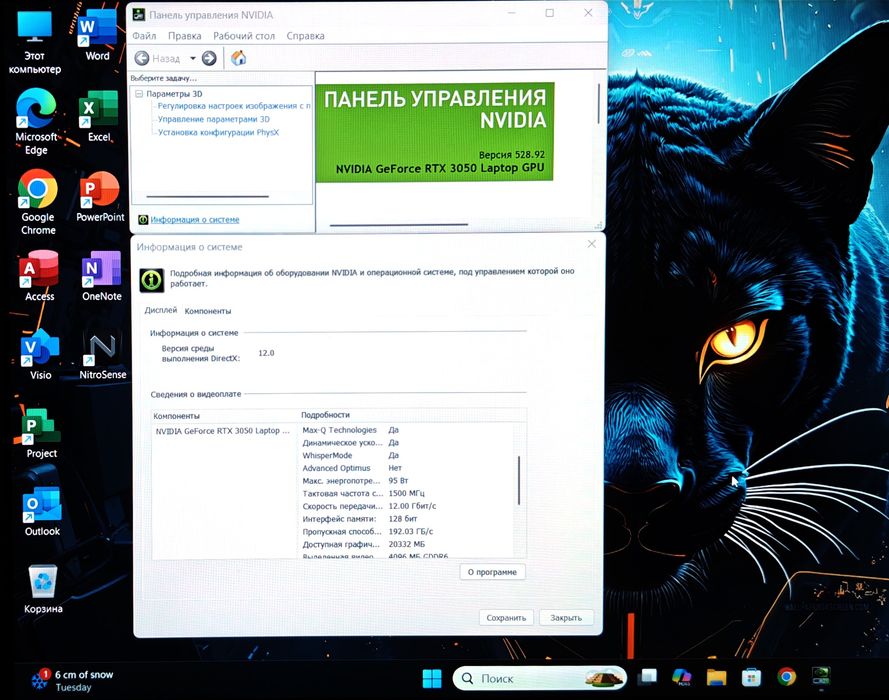Open the Outlook desktop shortcut
This screenshot has height=700, width=889.
click(x=42, y=511)
